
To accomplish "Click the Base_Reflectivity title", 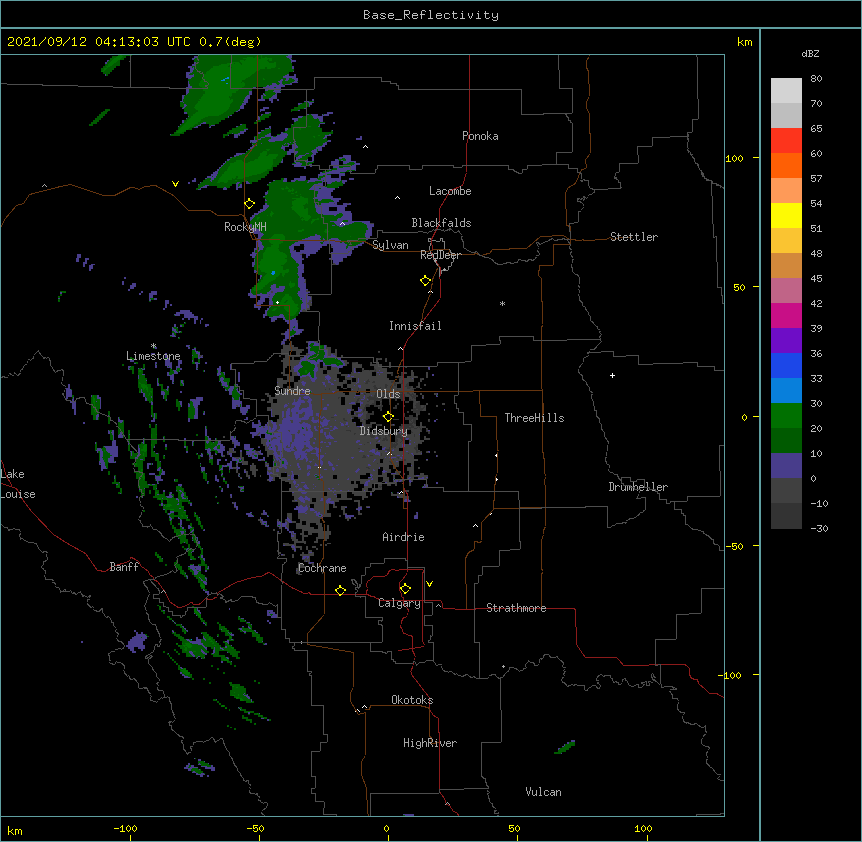I will click(x=431, y=15).
